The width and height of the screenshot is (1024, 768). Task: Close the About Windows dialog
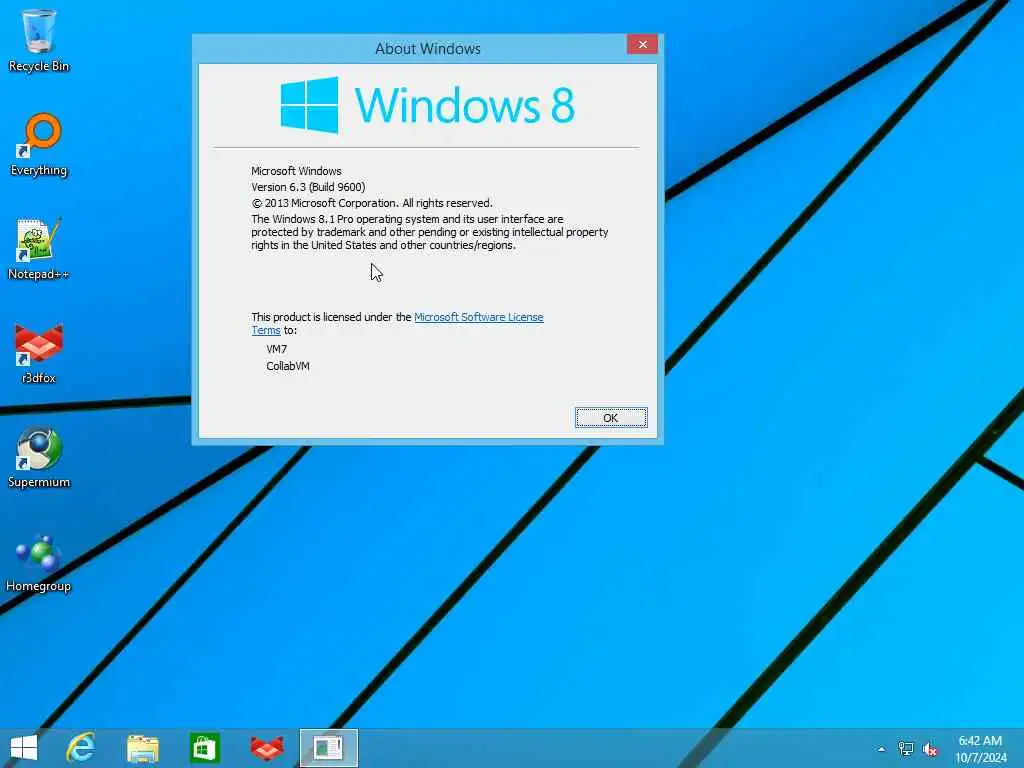tap(642, 44)
